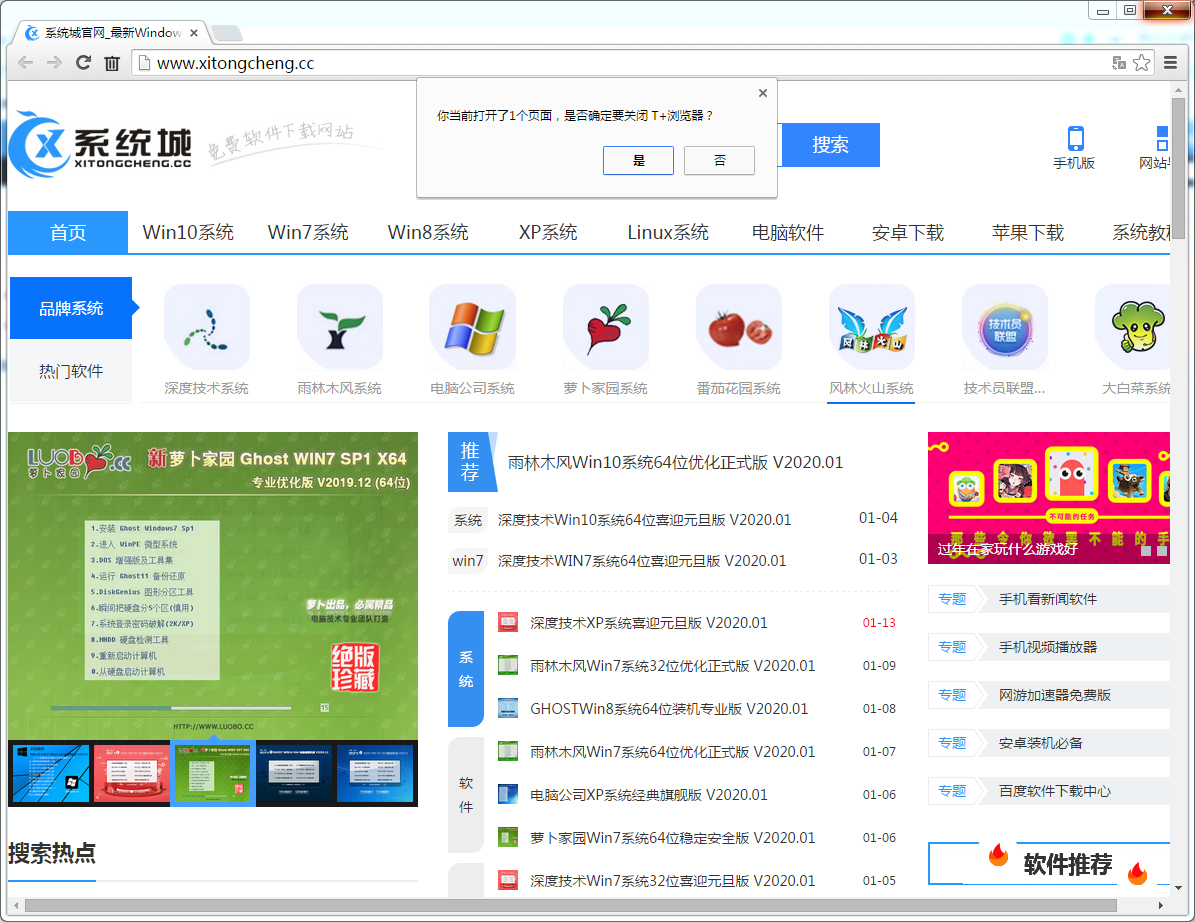Image resolution: width=1195 pixels, height=922 pixels.
Task: Click icon beside GHOSTWin8系统64位装机专业版
Action: point(508,709)
